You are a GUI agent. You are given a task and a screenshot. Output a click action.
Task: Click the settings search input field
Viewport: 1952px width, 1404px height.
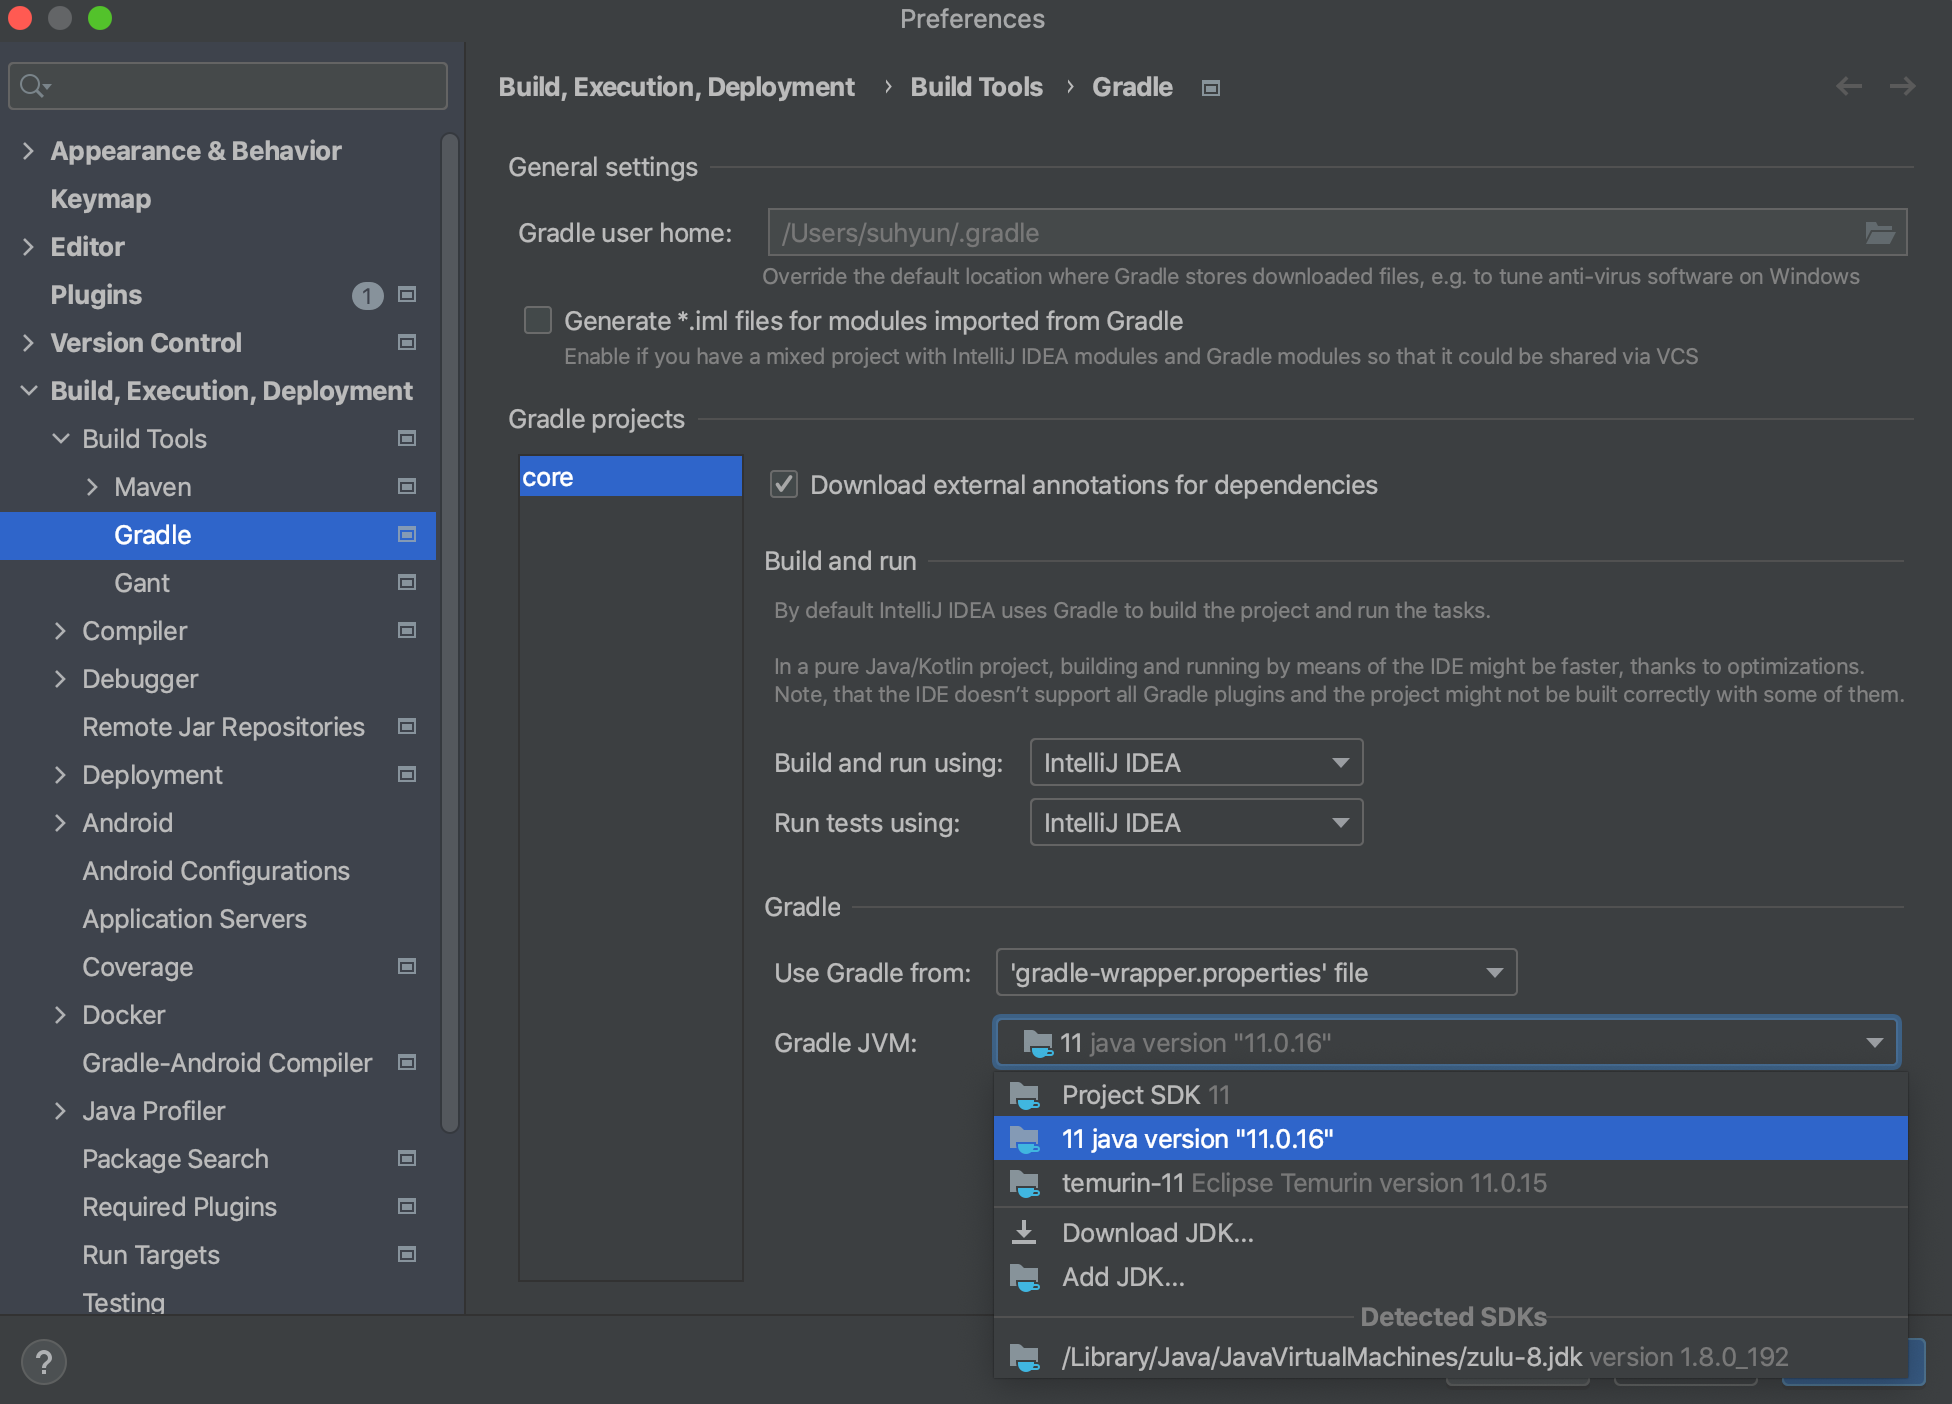228,86
